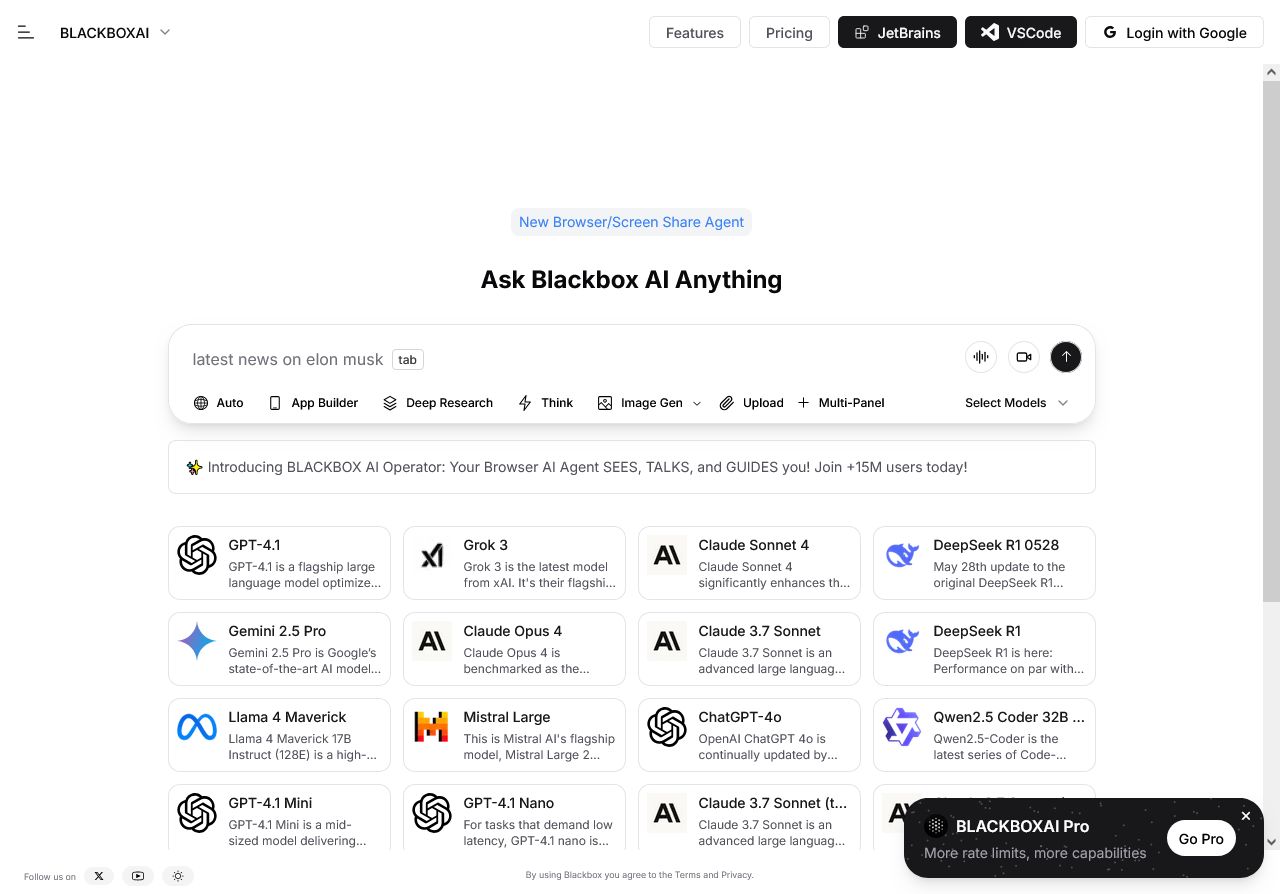Image resolution: width=1280 pixels, height=894 pixels.
Task: Choose the GPT-4.1 model card
Action: click(x=279, y=563)
